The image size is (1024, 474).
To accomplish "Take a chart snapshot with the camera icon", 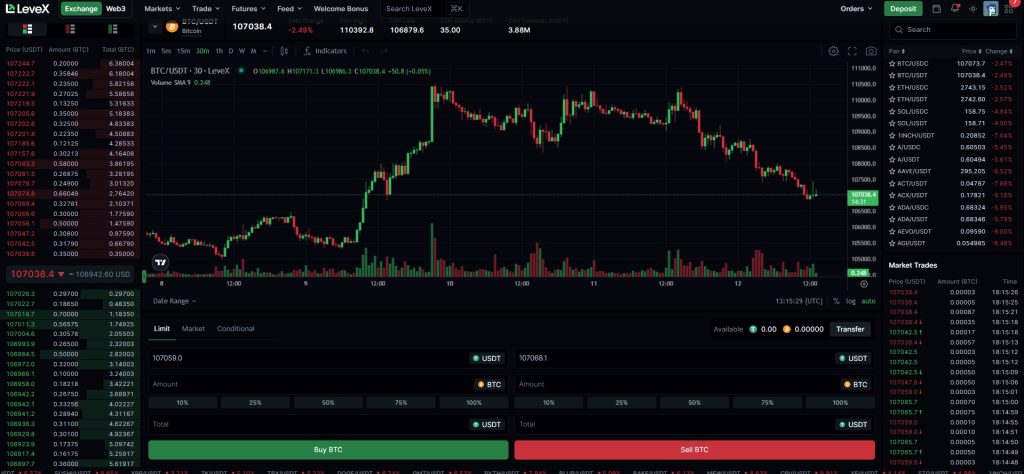I will point(871,51).
